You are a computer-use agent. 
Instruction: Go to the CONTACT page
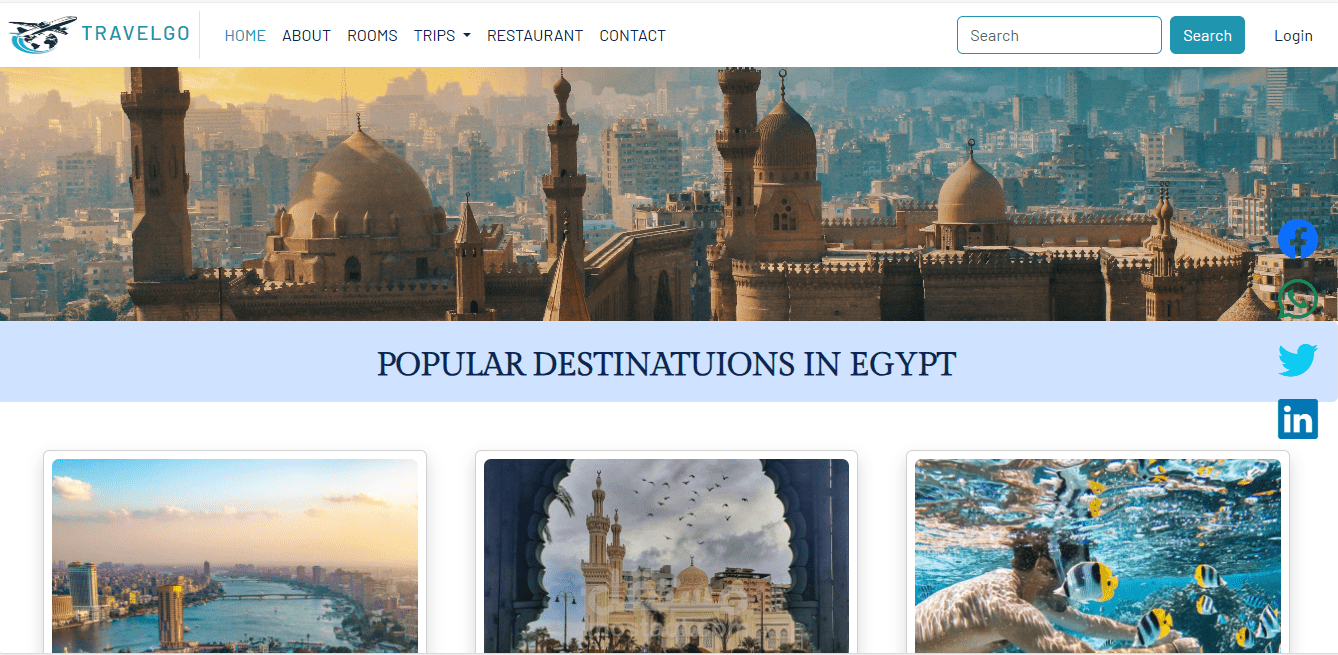point(632,35)
